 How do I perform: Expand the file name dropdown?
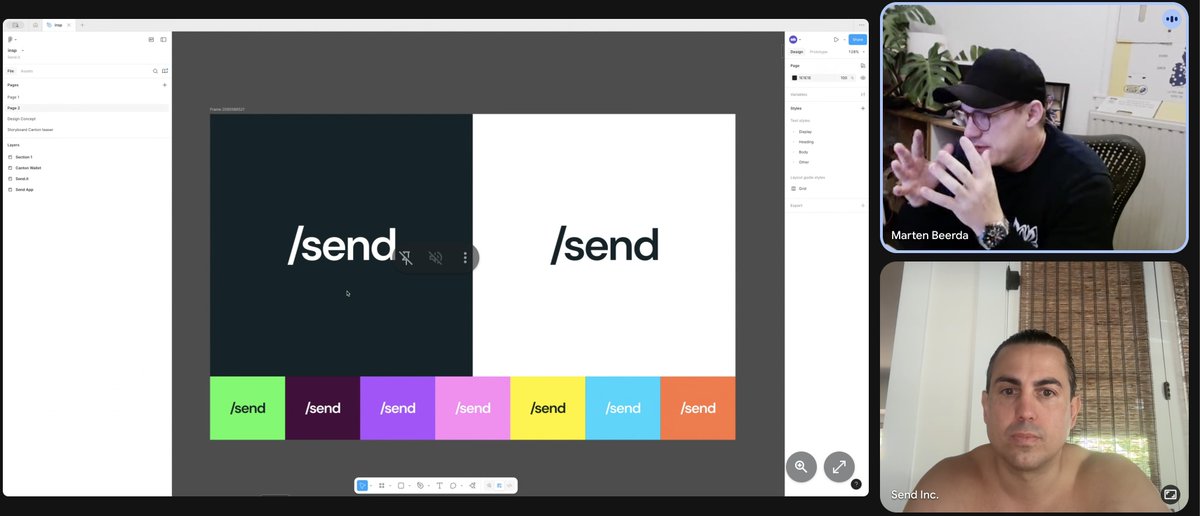22,50
